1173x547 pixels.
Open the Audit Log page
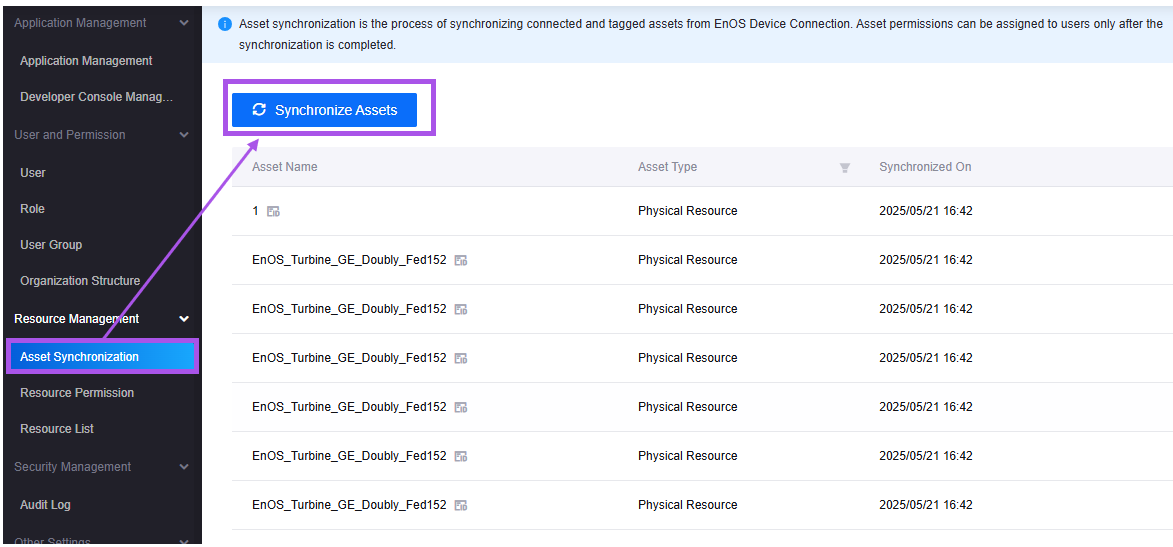click(x=45, y=505)
